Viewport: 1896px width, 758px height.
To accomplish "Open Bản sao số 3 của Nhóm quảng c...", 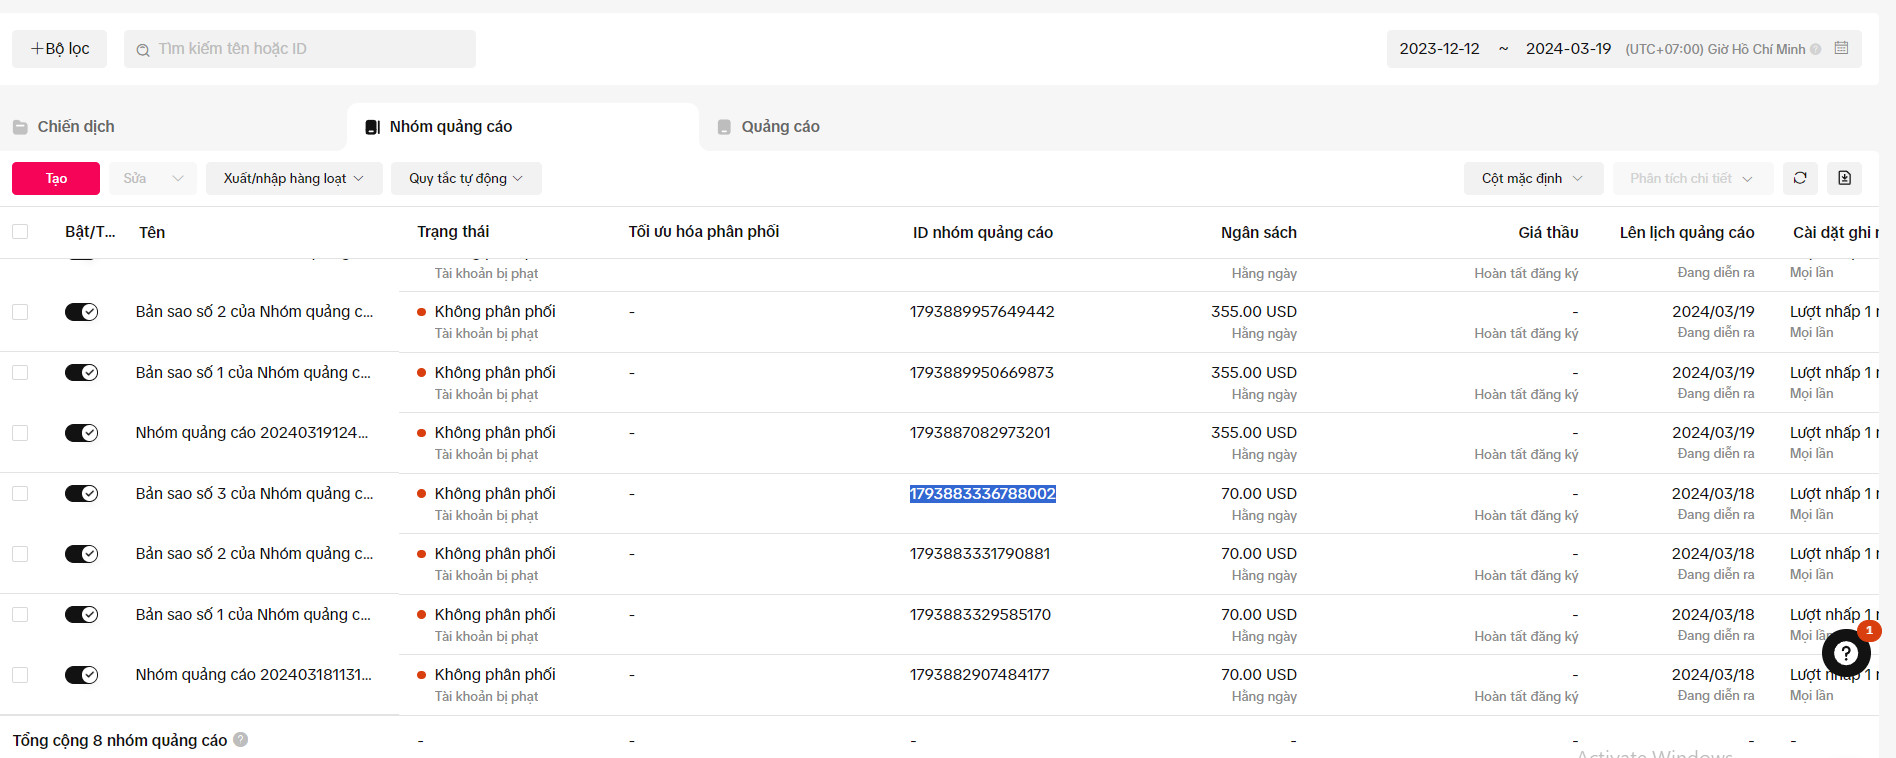I will click(255, 493).
